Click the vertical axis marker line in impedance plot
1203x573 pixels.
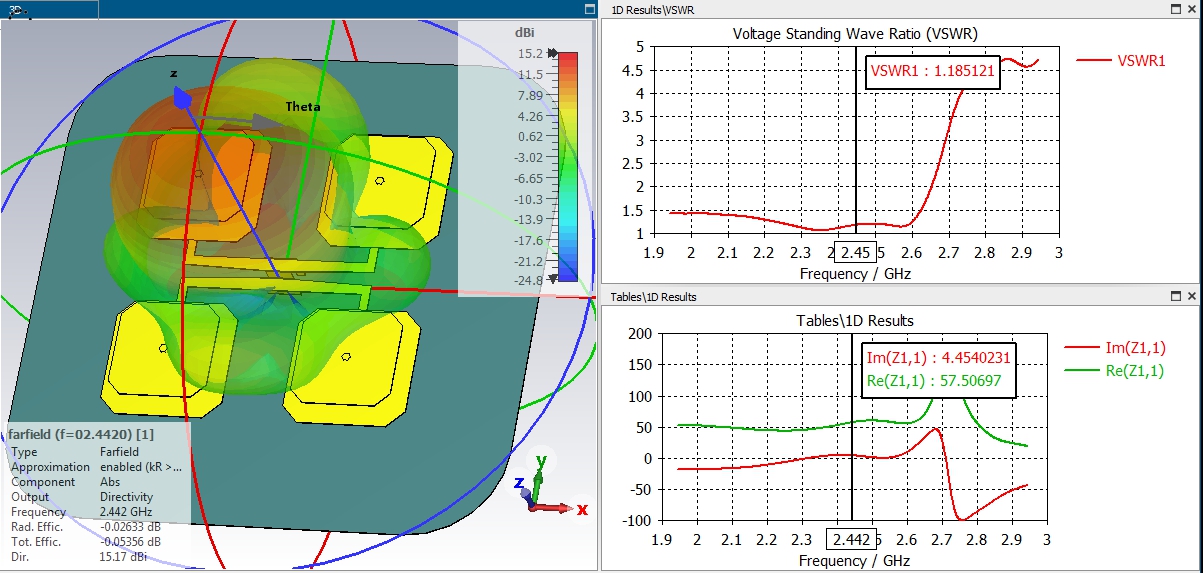(852, 430)
